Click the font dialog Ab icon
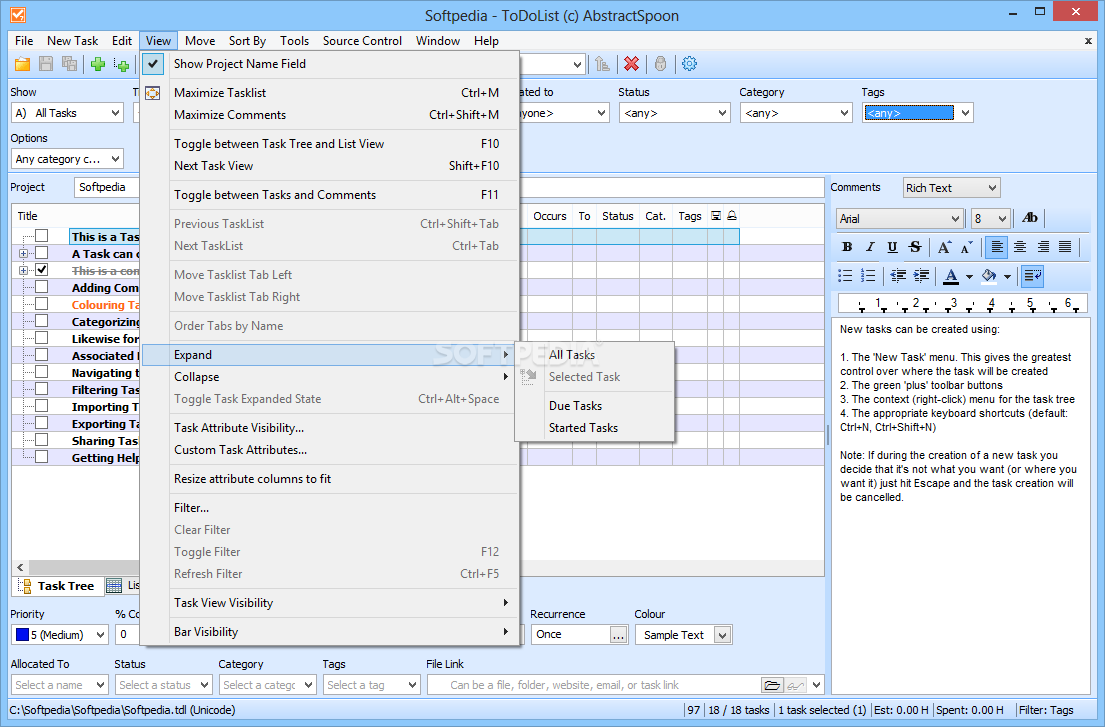Viewport: 1105px width, 727px height. (x=1030, y=218)
